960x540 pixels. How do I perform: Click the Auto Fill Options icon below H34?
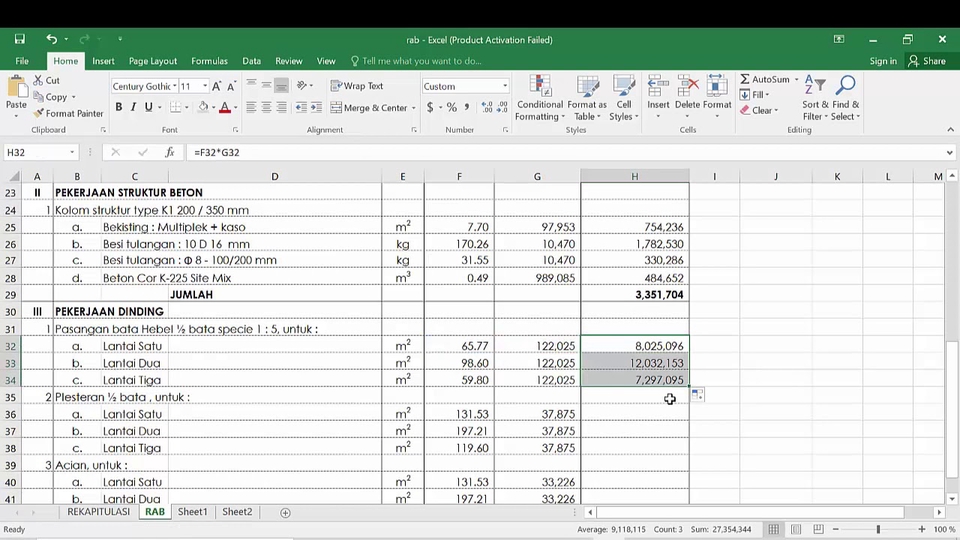tap(697, 395)
